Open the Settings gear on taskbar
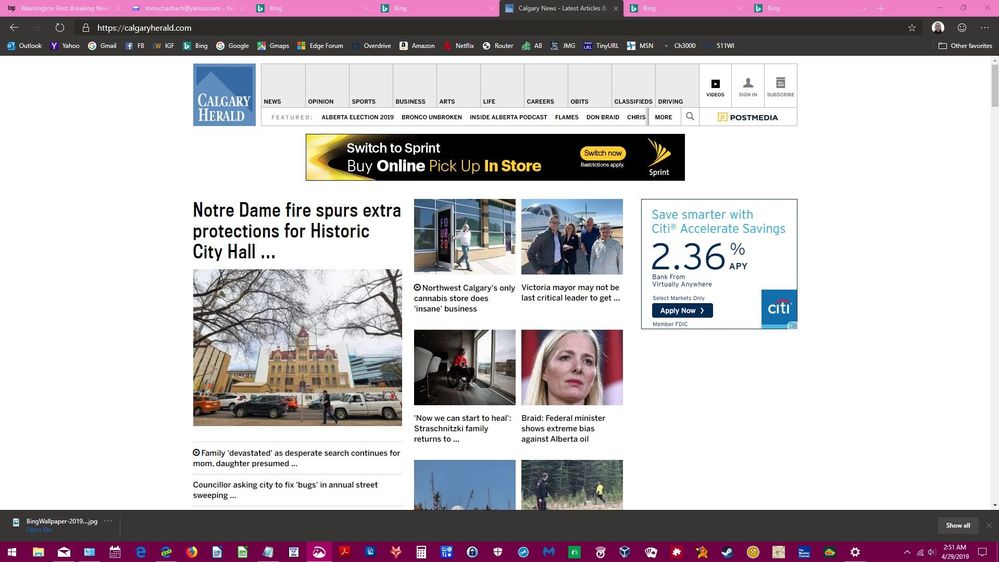 click(855, 552)
